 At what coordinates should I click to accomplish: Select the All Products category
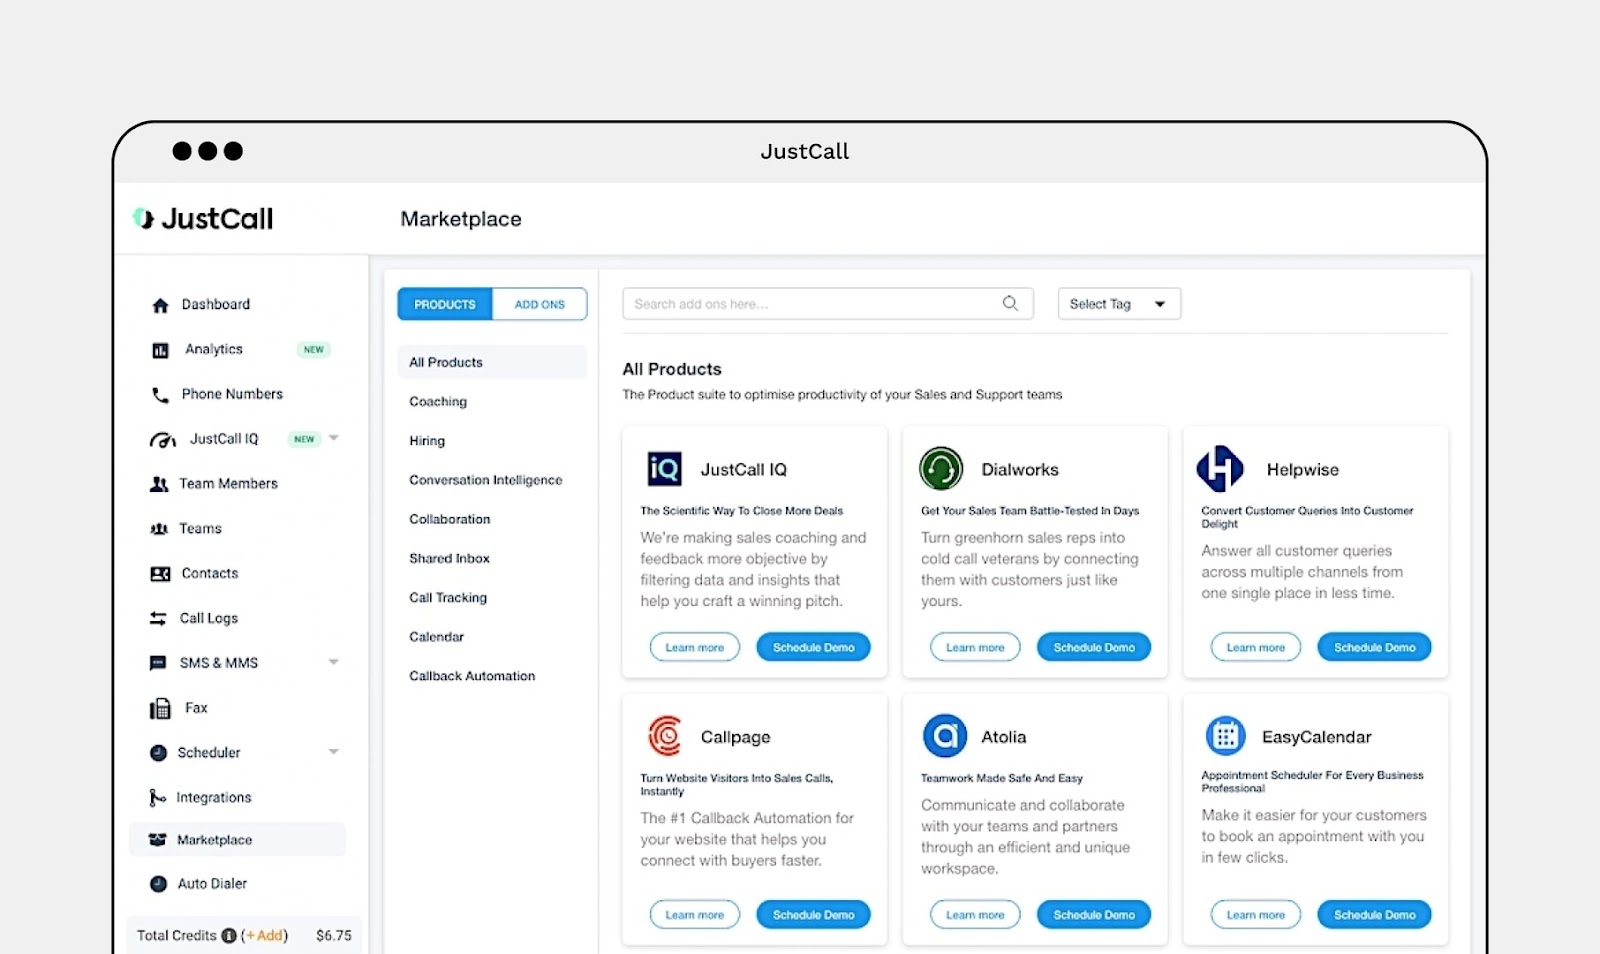492,362
